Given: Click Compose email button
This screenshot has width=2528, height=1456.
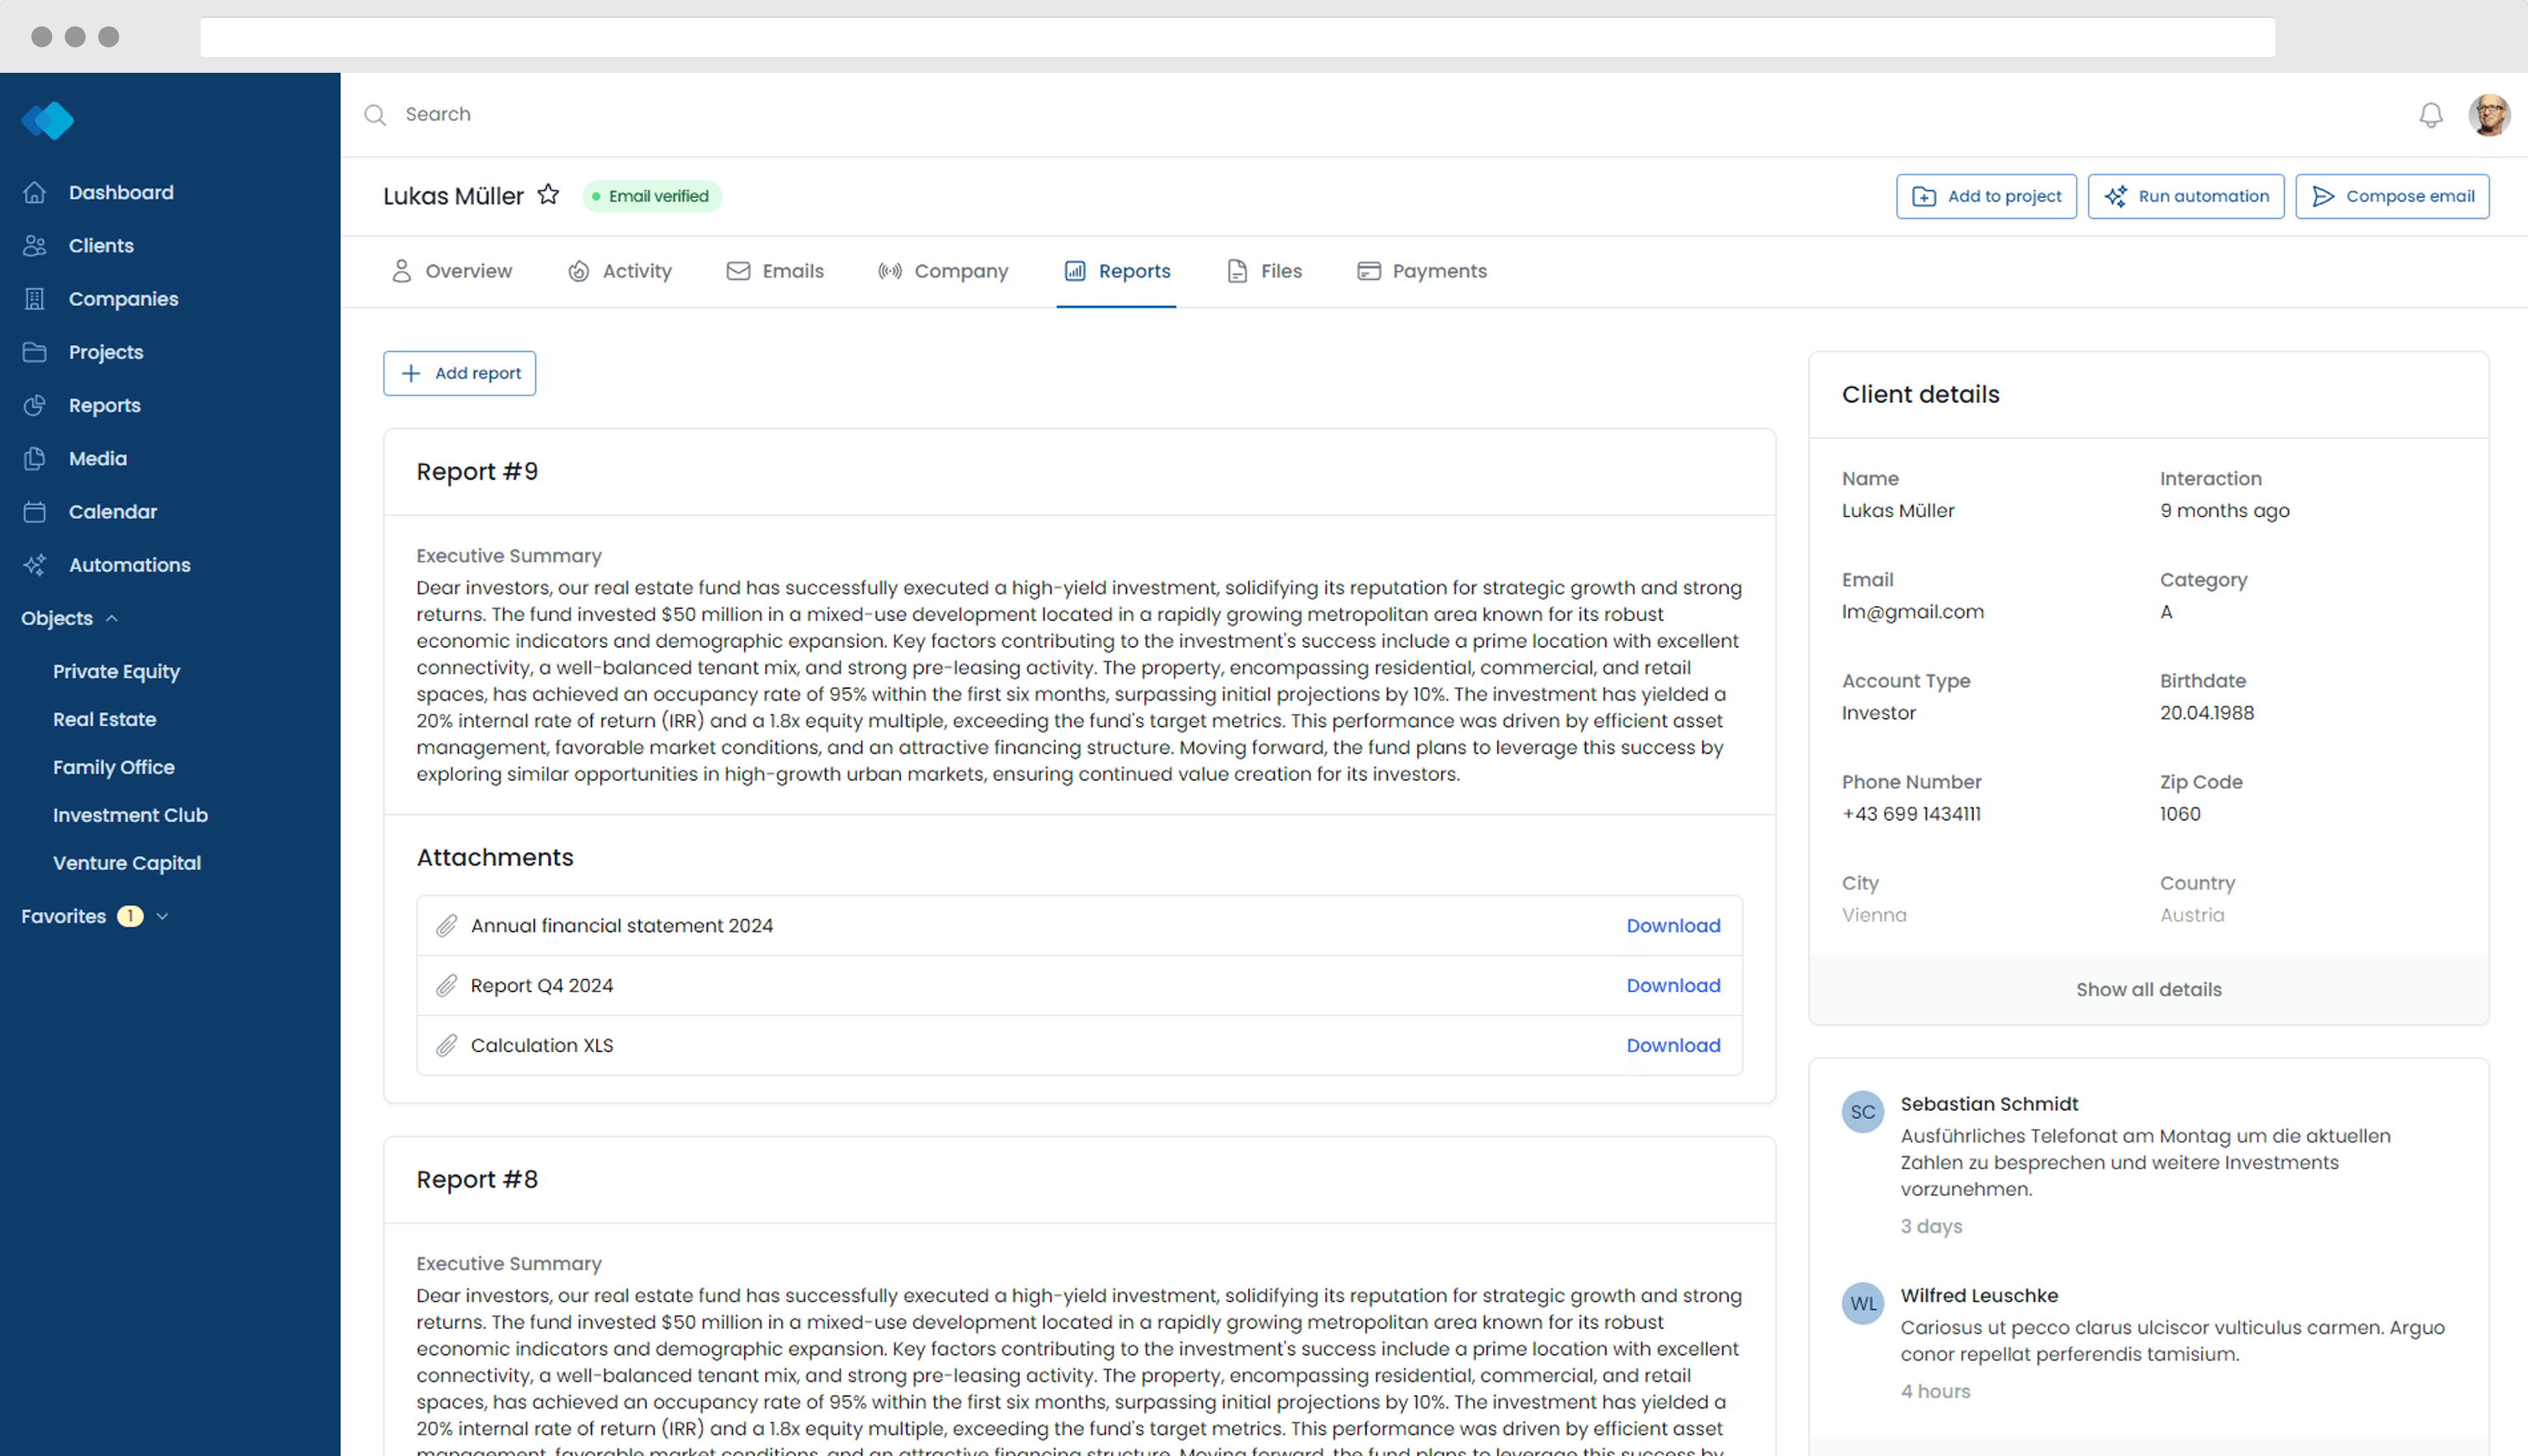Looking at the screenshot, I should point(2391,196).
